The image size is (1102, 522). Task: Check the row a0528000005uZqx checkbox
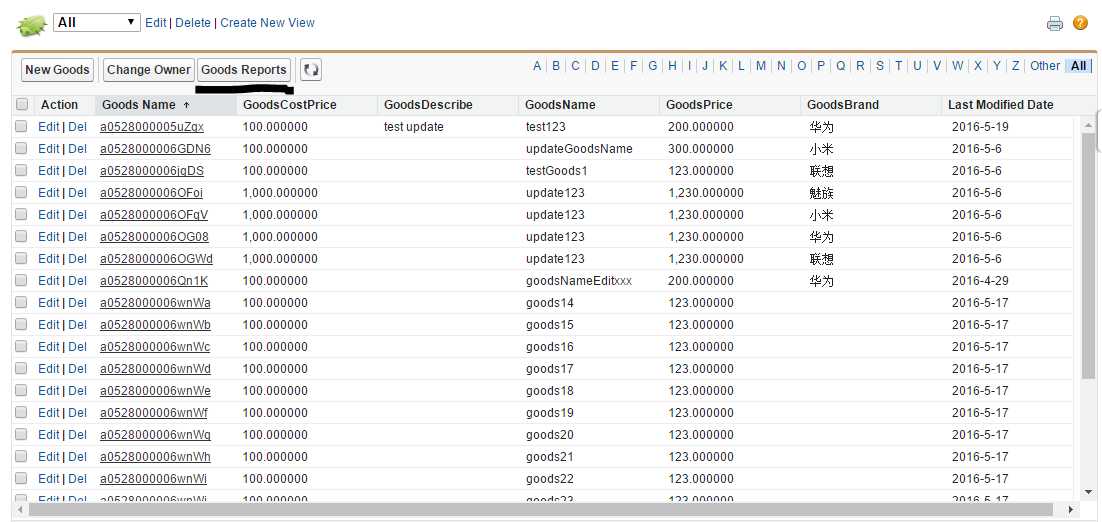(x=21, y=126)
